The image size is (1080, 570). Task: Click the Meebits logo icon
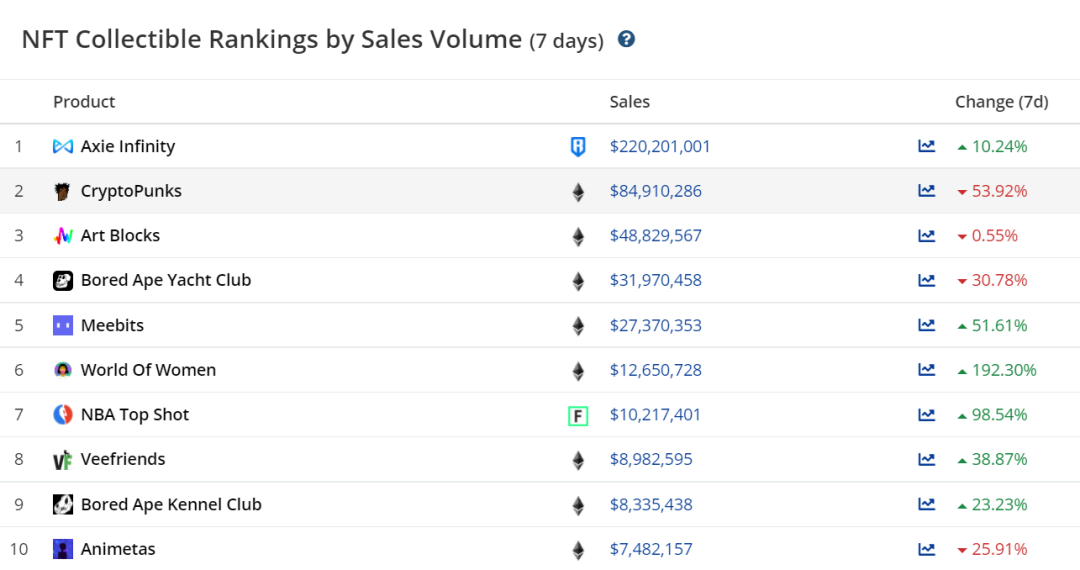click(x=63, y=325)
